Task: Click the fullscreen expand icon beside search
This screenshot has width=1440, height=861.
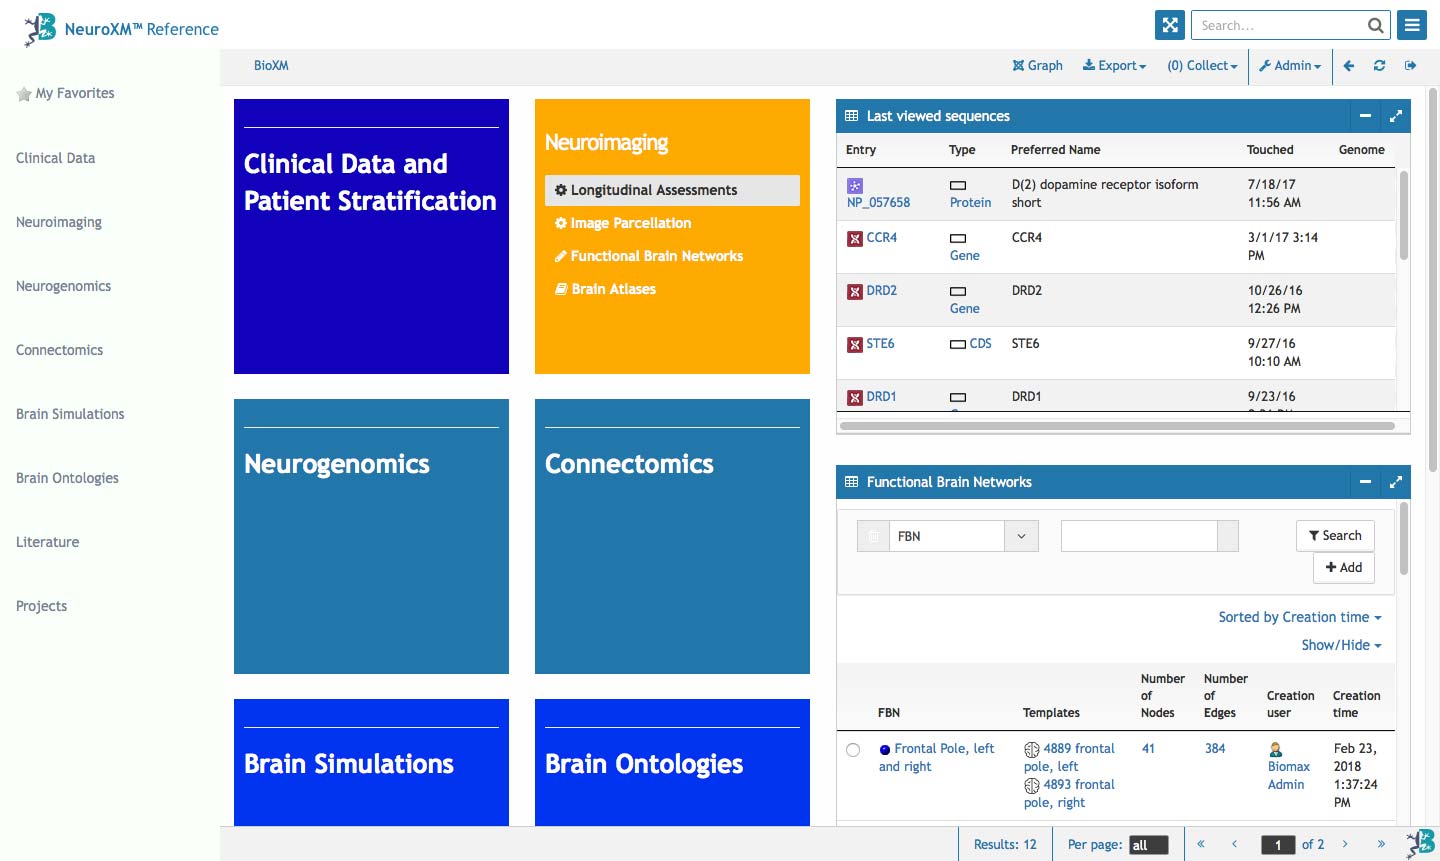Action: [1169, 25]
